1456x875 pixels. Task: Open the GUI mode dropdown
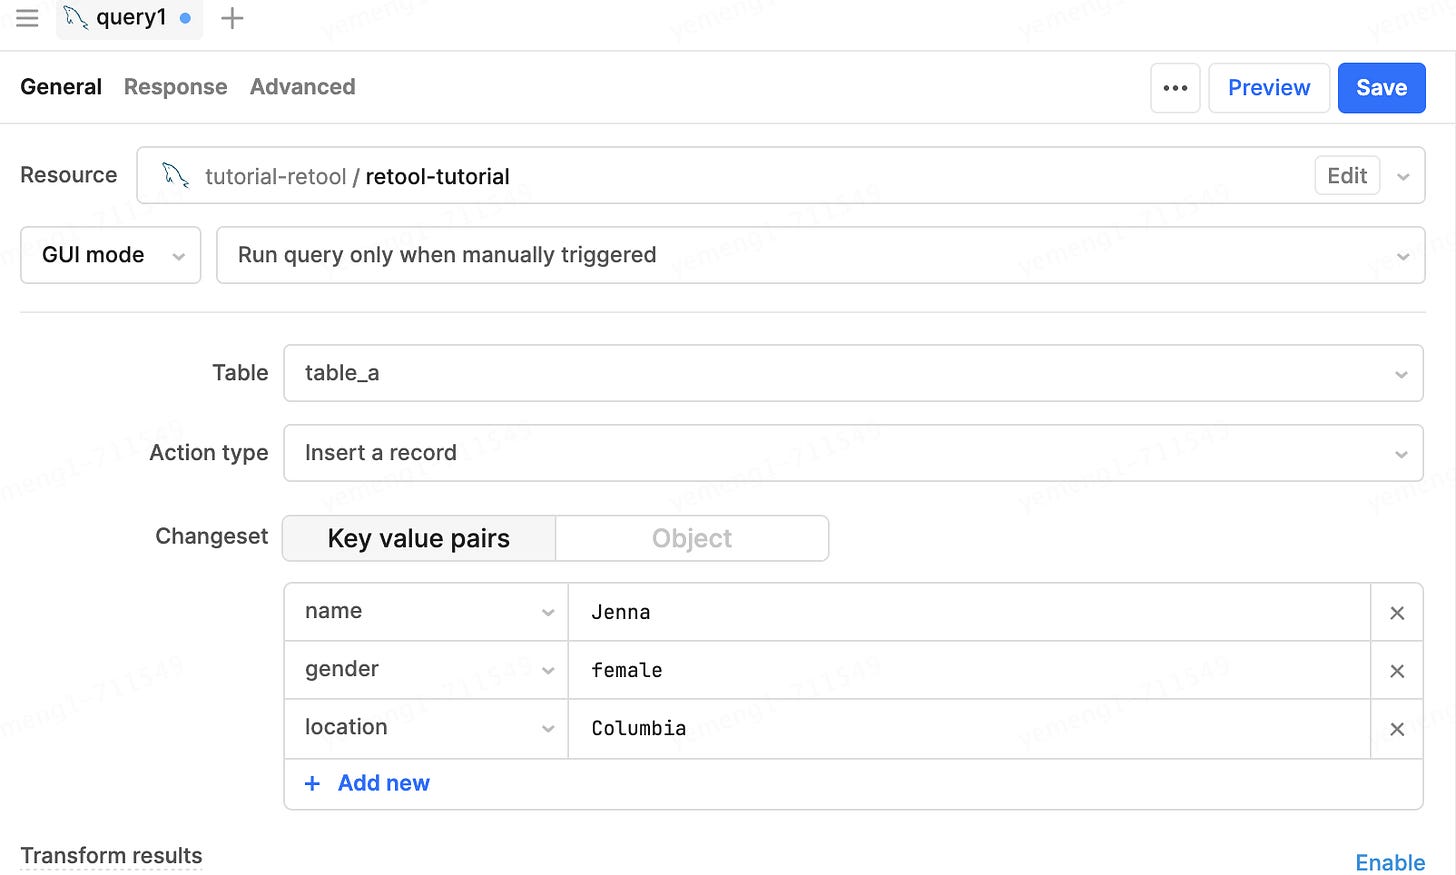click(111, 255)
